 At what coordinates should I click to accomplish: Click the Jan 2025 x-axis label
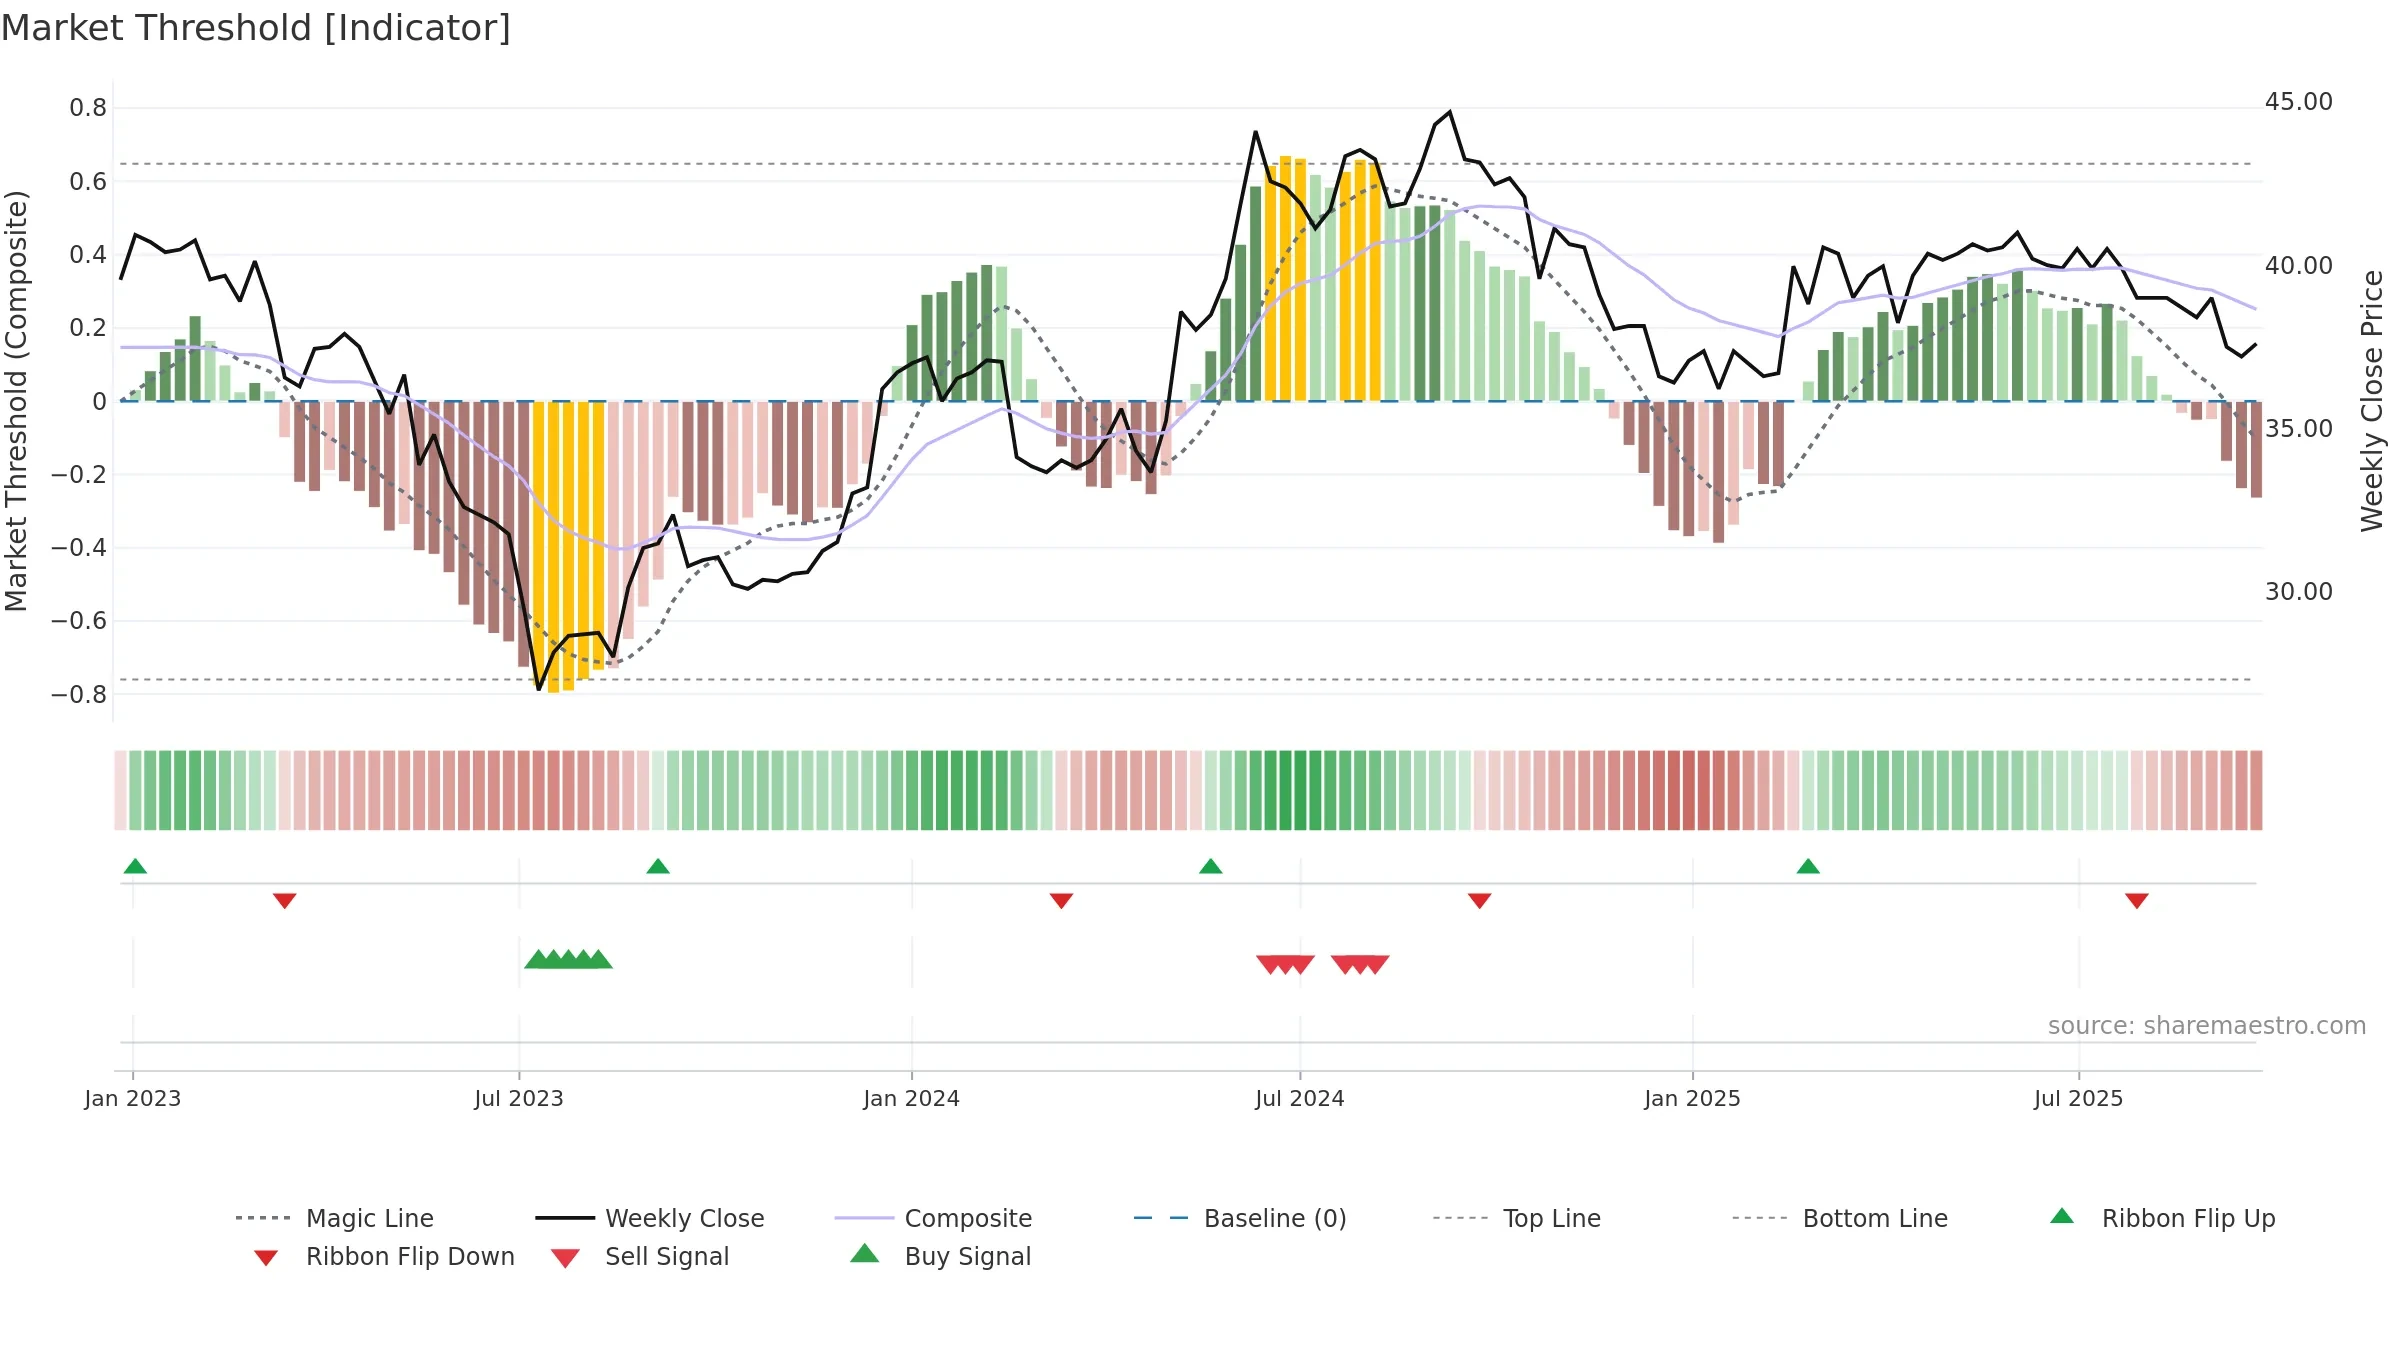[1693, 1099]
